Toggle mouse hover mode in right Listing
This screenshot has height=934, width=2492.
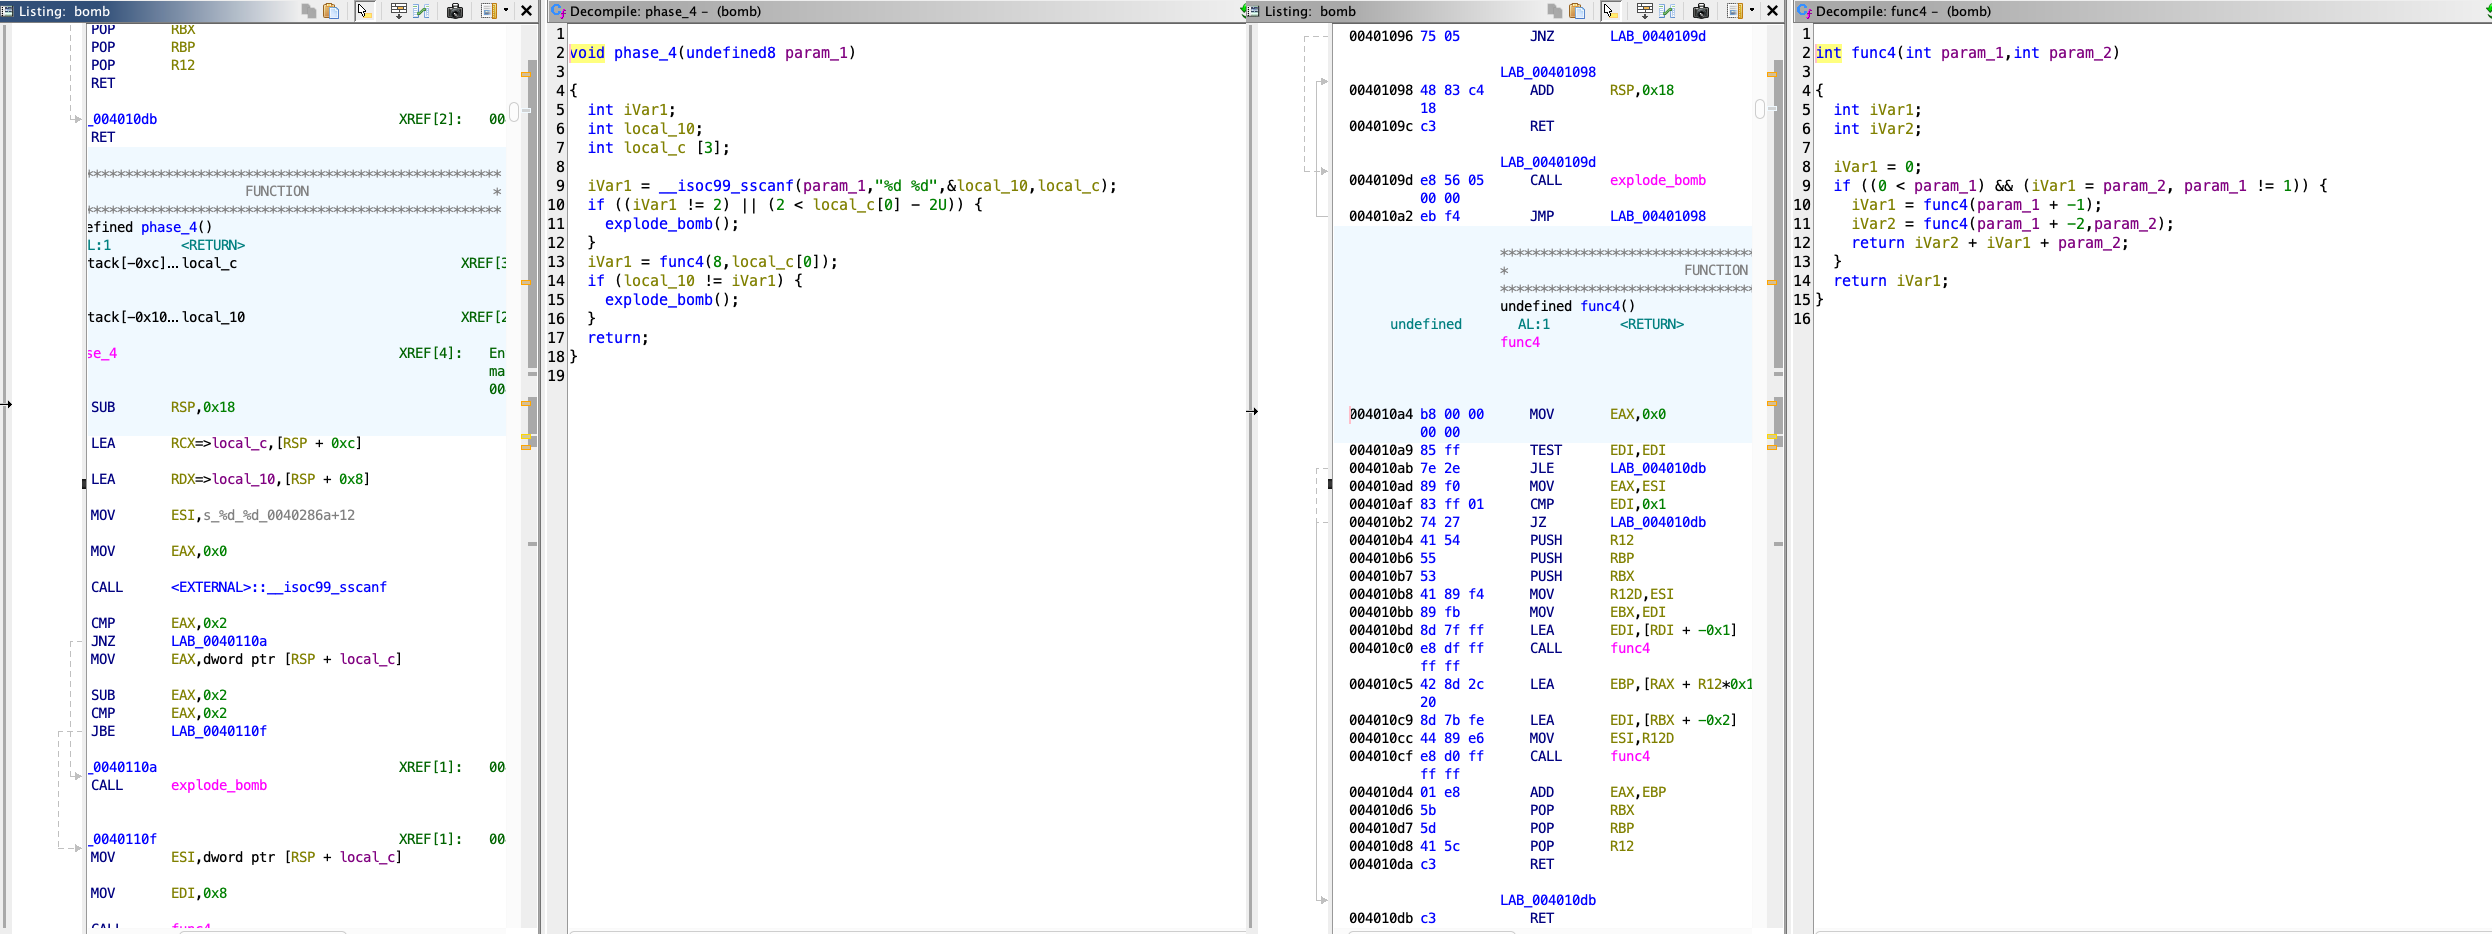tap(1610, 11)
